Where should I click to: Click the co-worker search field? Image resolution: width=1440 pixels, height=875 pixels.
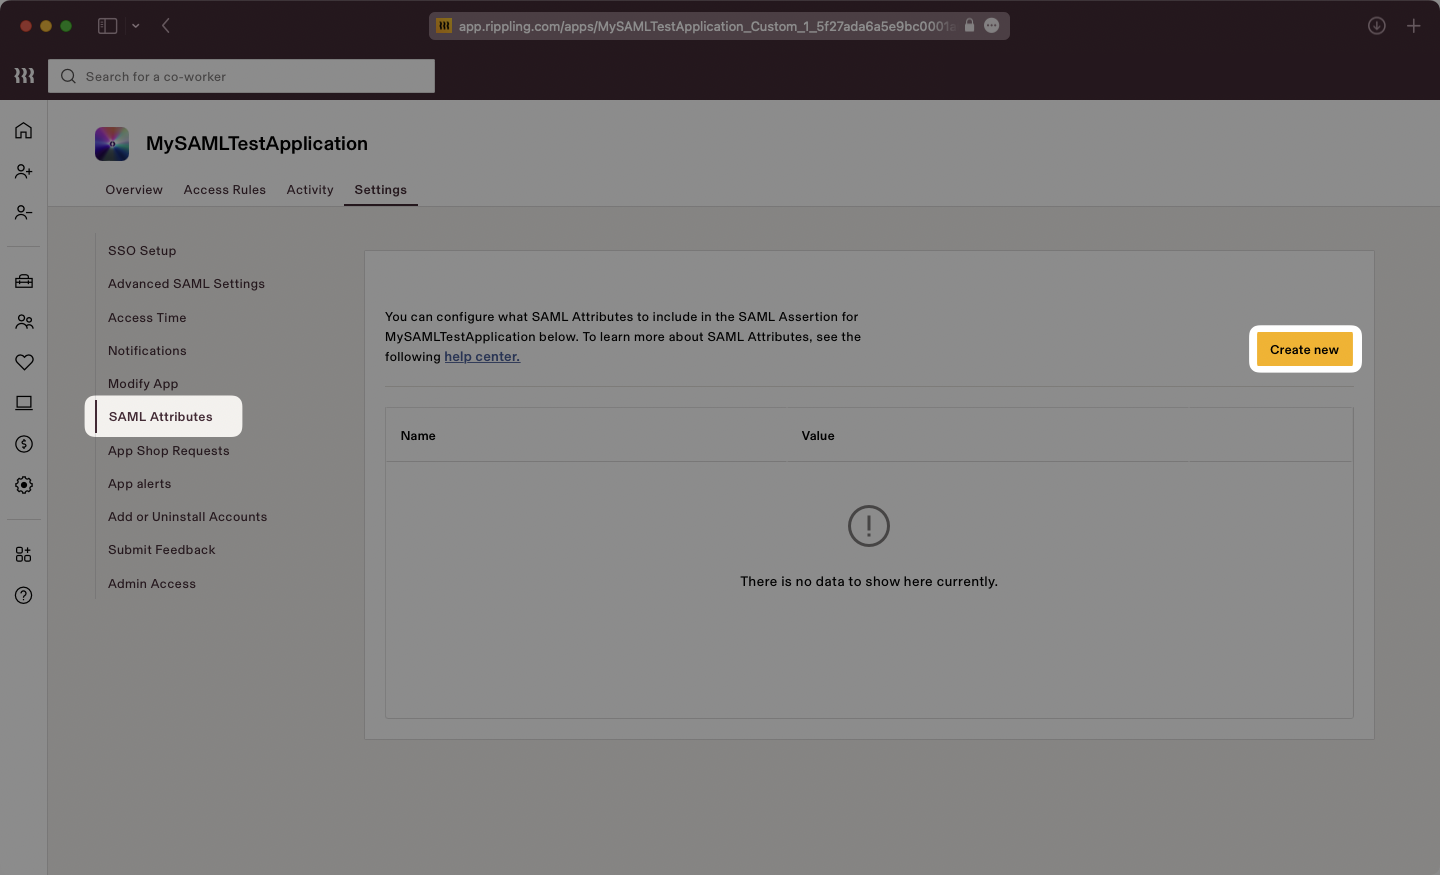240,76
